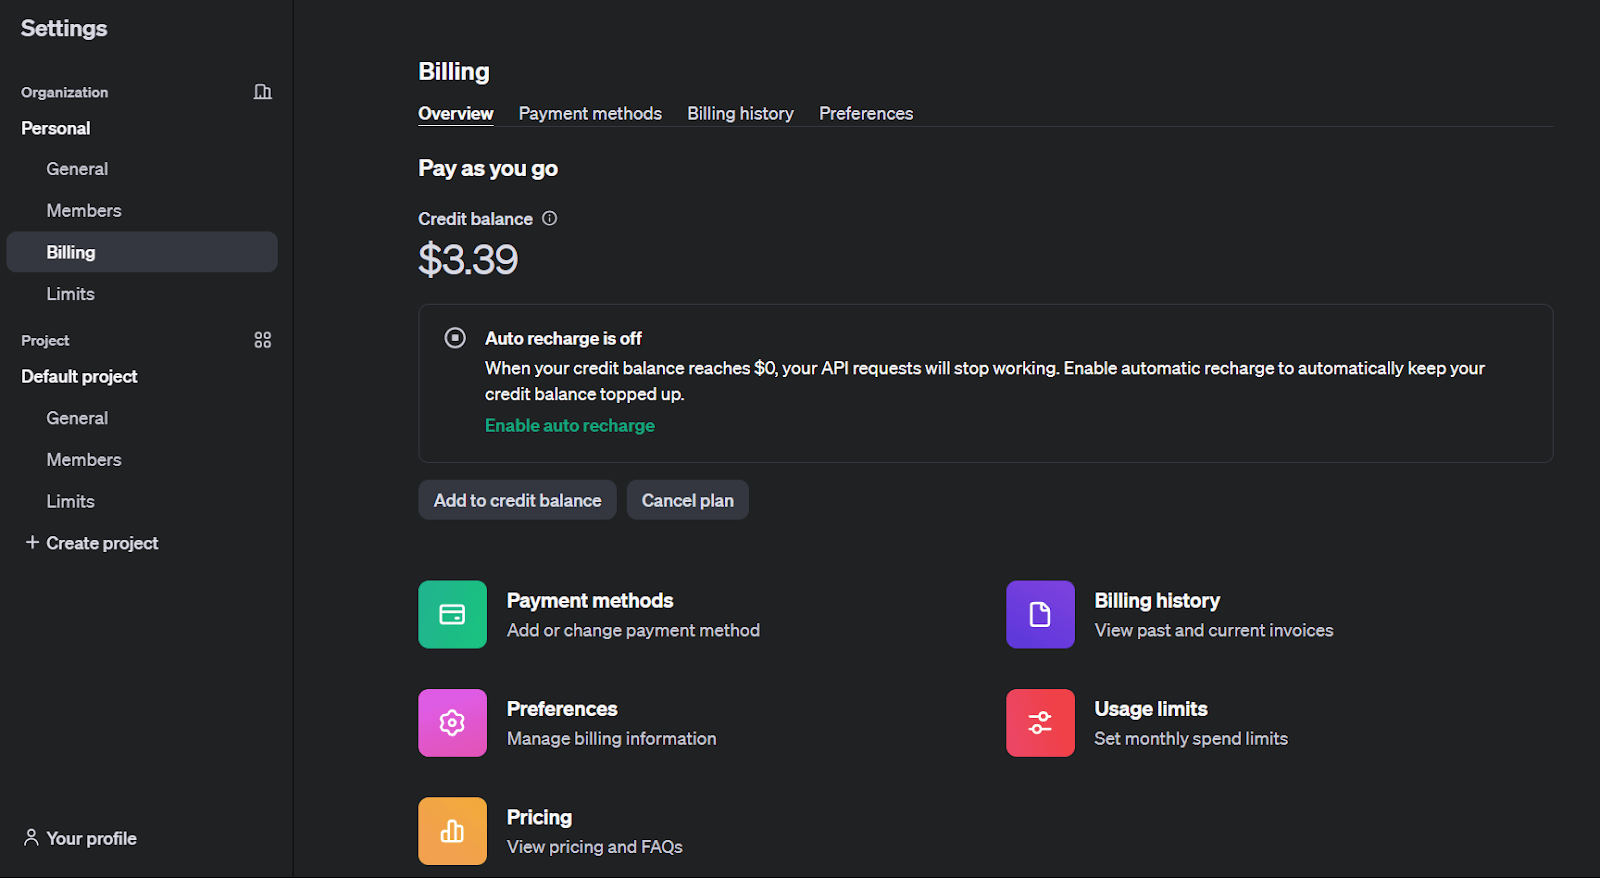The height and width of the screenshot is (878, 1600).
Task: Click the credit balance info icon
Action: pos(549,218)
